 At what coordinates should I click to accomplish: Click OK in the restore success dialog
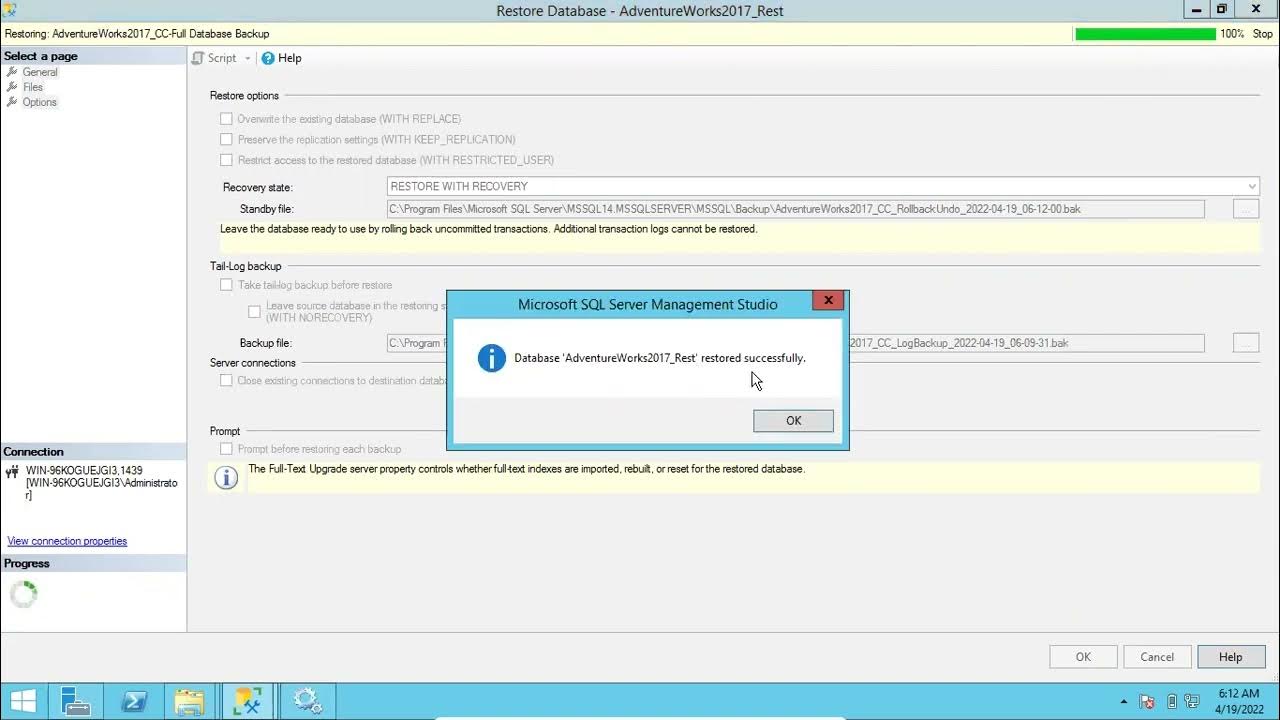793,421
